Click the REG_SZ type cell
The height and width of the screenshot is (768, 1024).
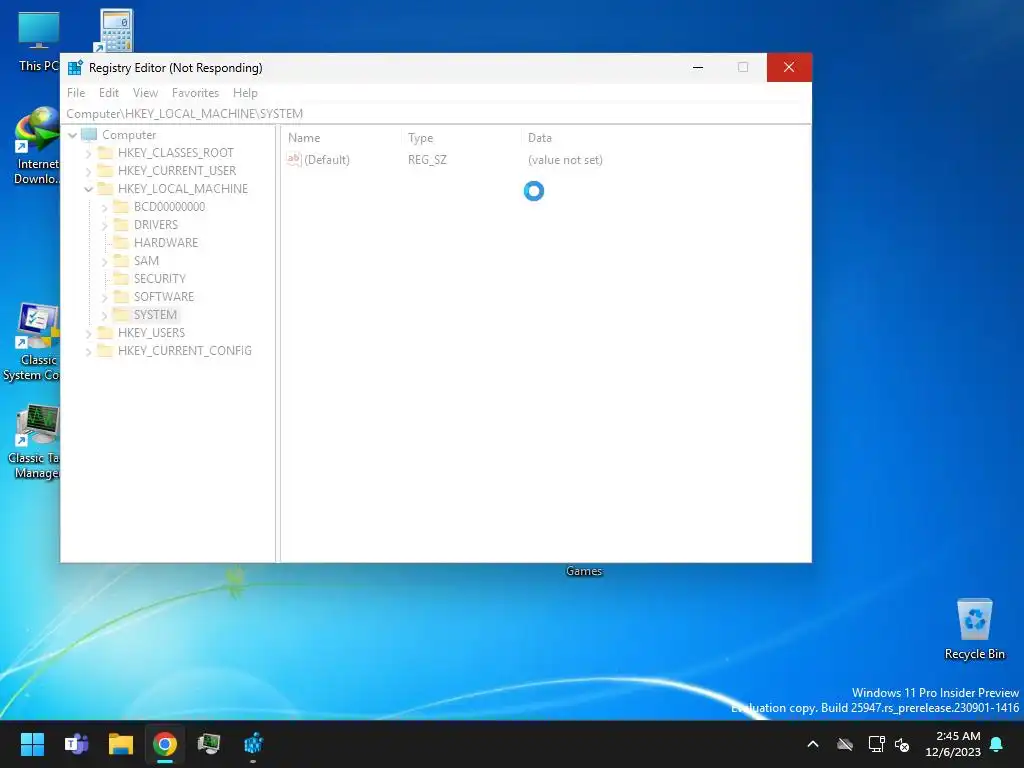[427, 160]
